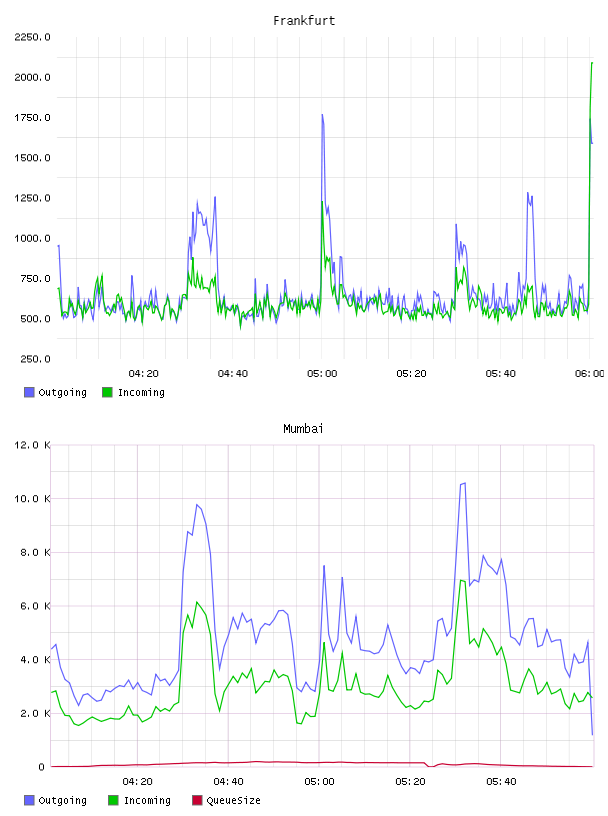Click the 05:40 time label in Frankfurt chart
Image resolution: width=608 pixels, height=816 pixels.
point(500,374)
